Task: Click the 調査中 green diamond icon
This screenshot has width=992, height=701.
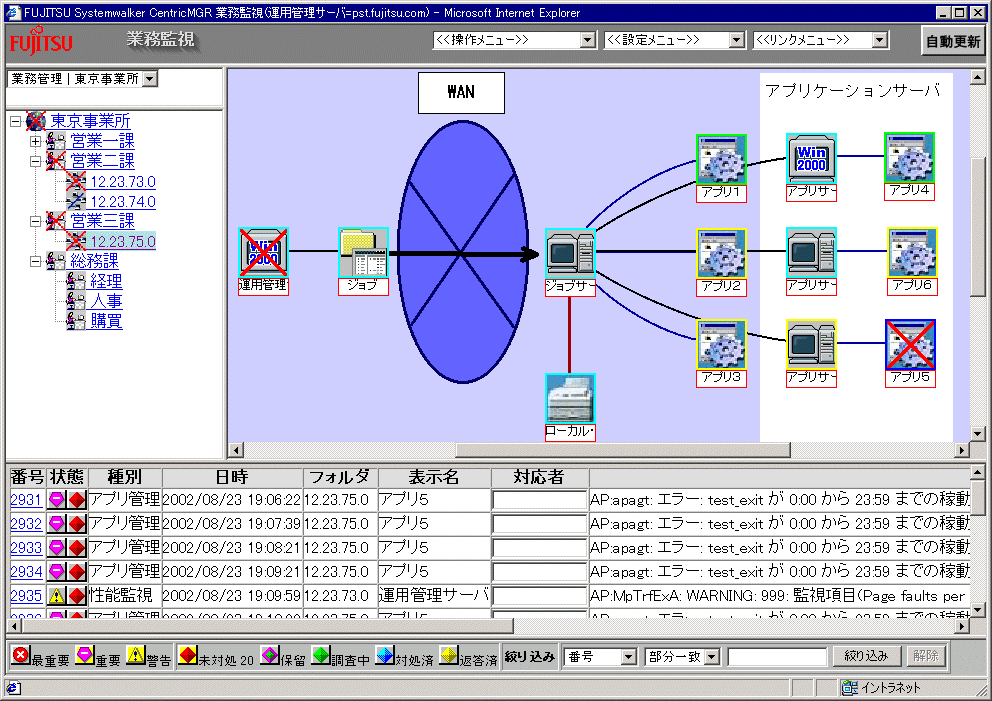Action: [320, 655]
